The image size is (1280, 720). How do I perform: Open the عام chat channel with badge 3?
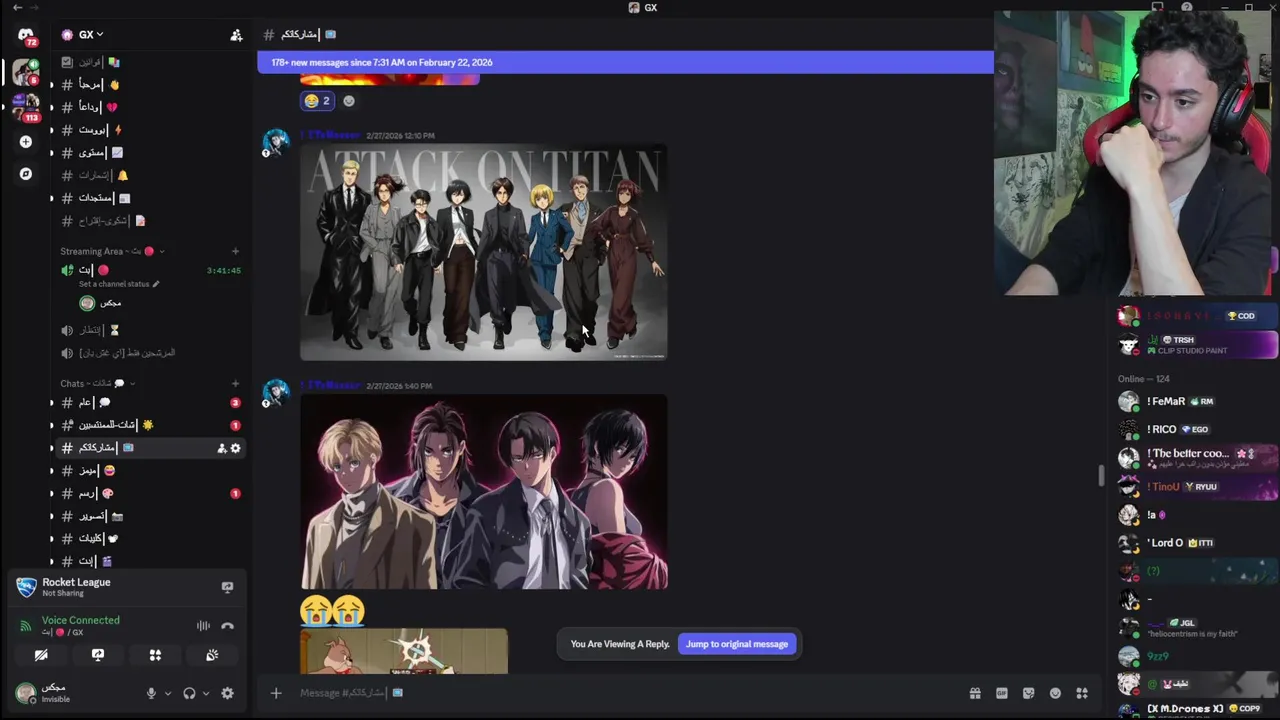(148, 402)
